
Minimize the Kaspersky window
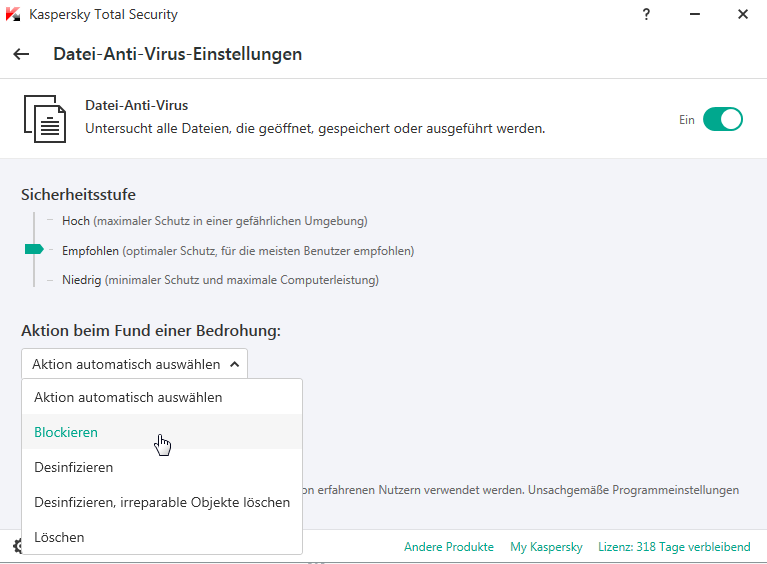pyautogui.click(x=692, y=15)
